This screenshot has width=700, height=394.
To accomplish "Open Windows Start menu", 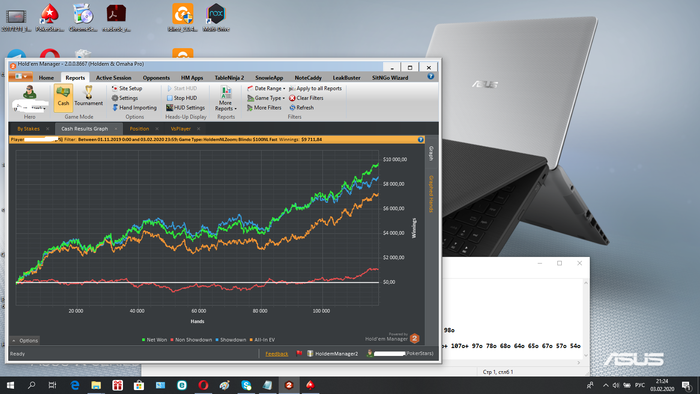I will (x=10, y=385).
